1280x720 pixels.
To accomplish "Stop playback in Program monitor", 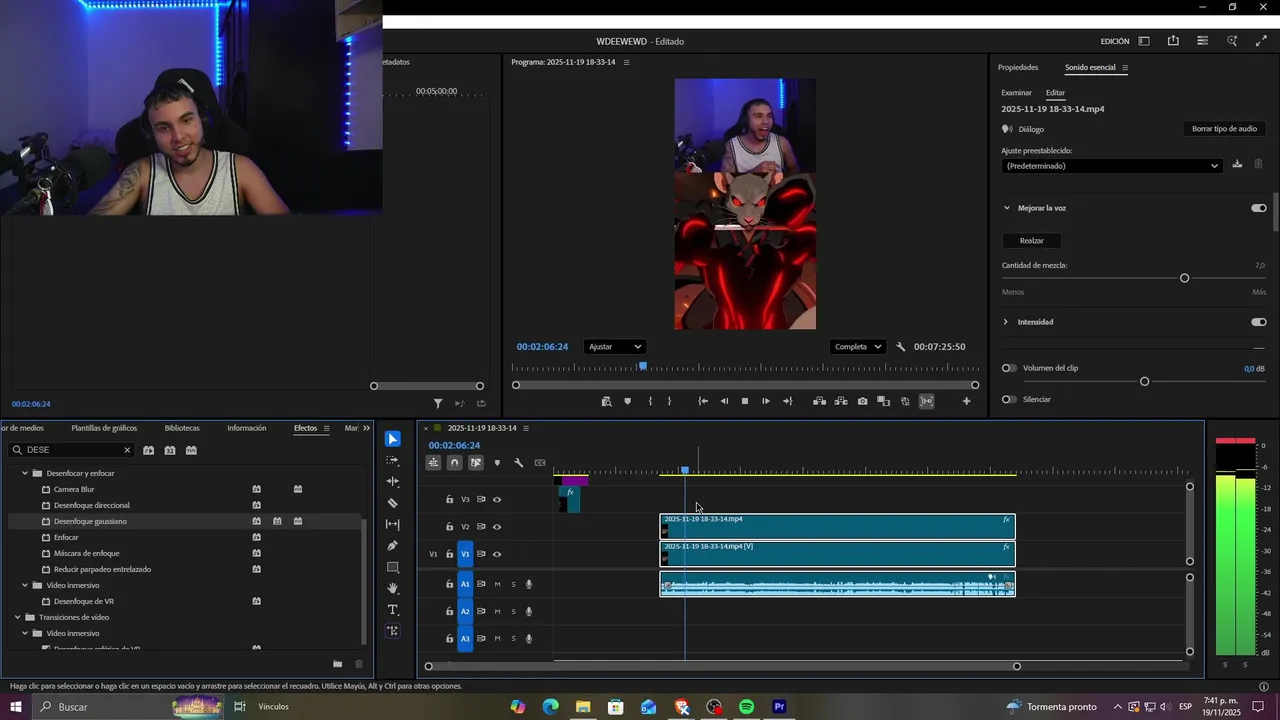I will click(744, 401).
